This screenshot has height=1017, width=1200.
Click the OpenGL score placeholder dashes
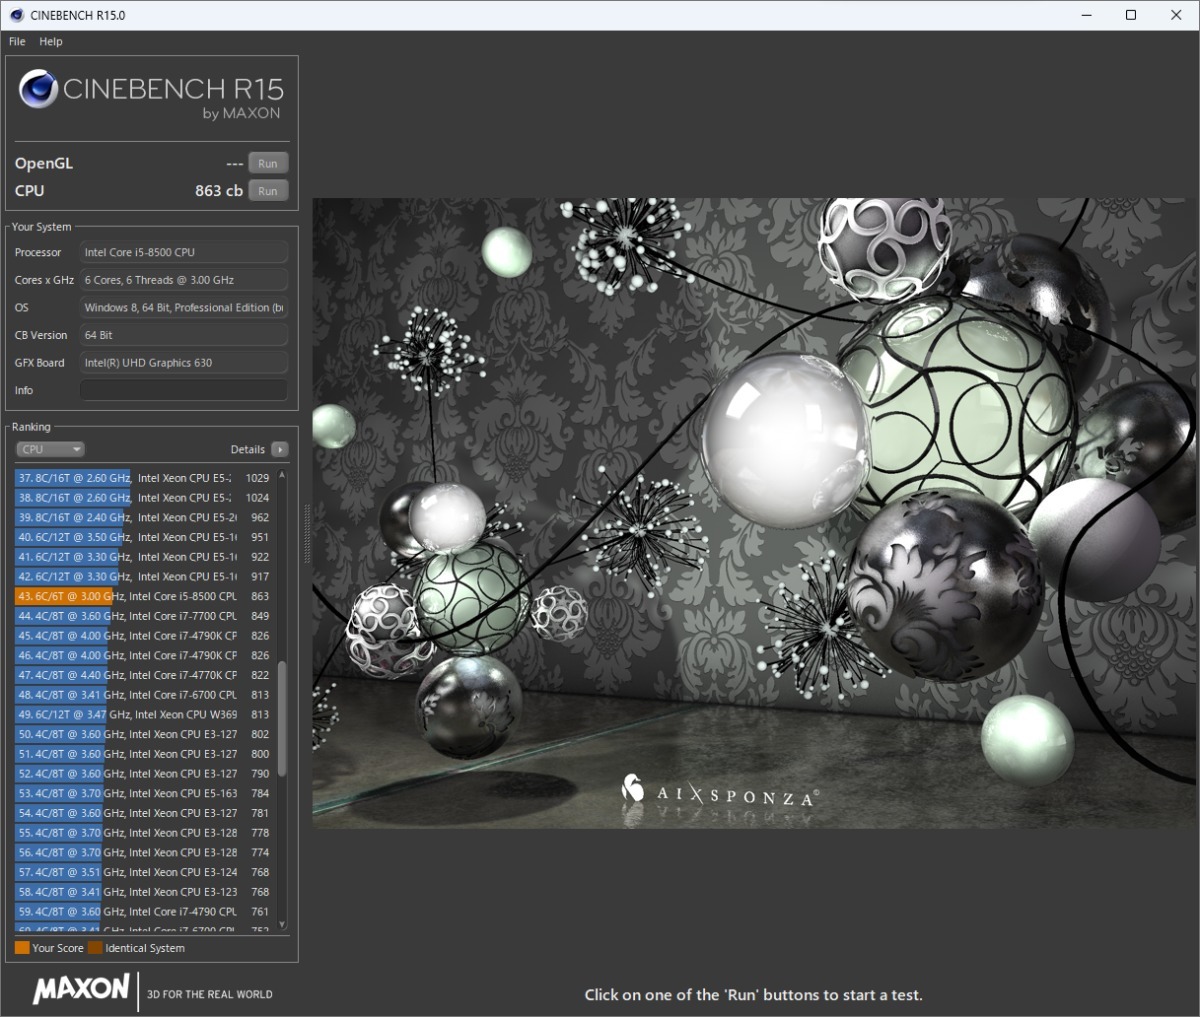234,164
